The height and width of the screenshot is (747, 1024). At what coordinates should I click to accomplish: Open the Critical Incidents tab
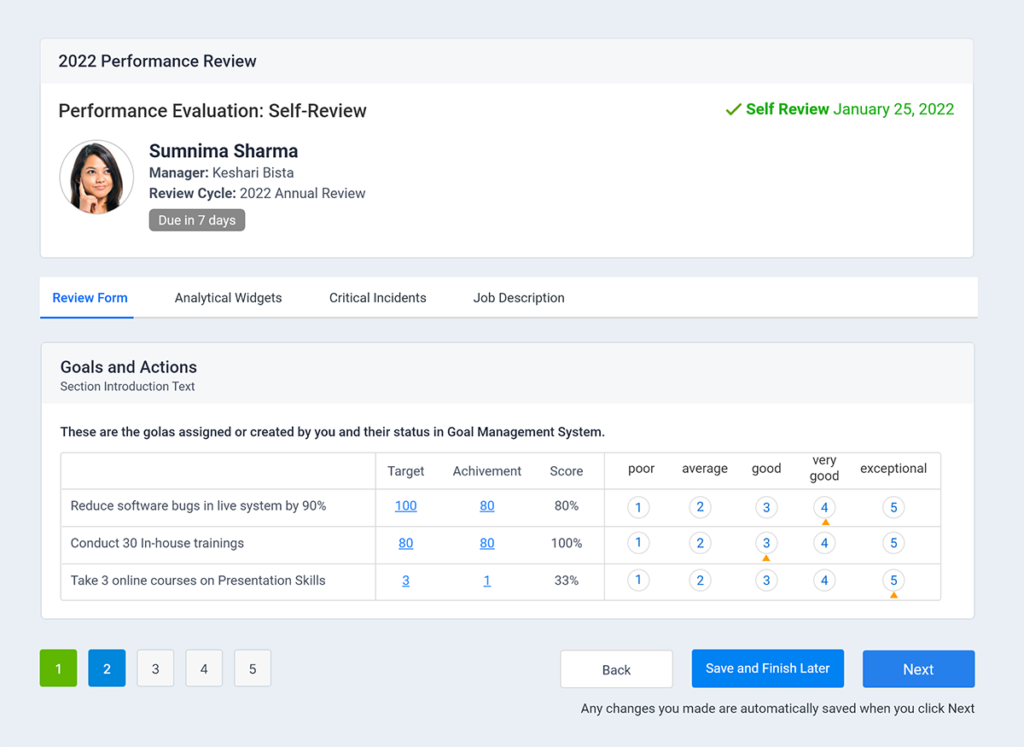click(378, 298)
